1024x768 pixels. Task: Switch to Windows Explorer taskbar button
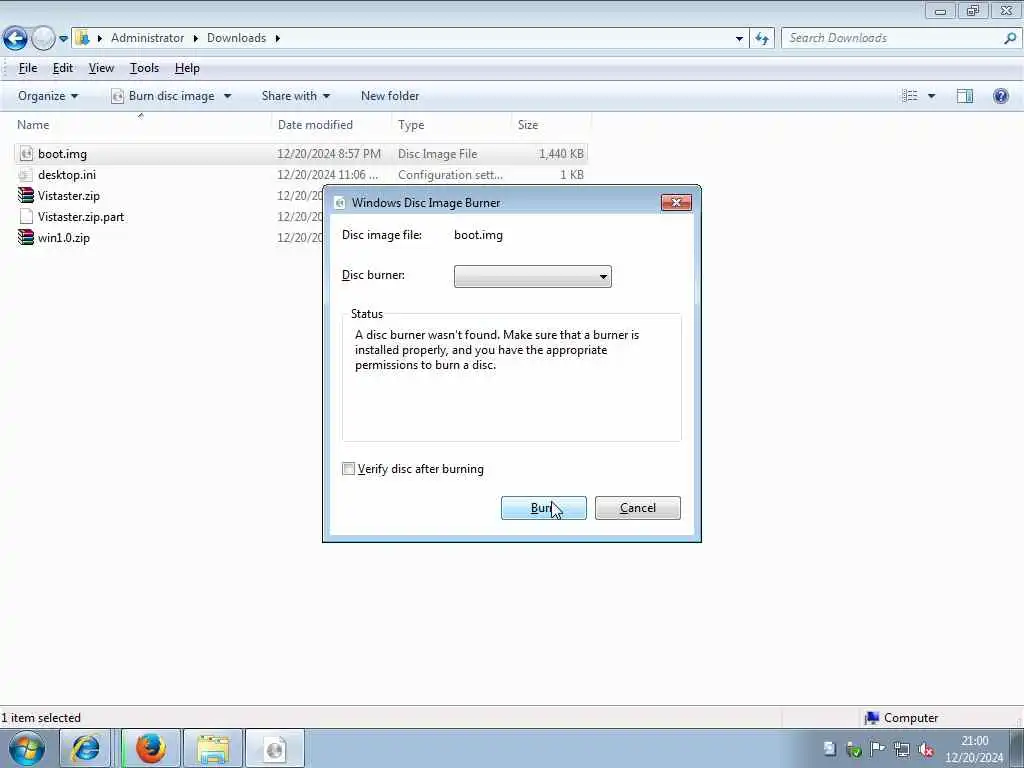(x=213, y=748)
